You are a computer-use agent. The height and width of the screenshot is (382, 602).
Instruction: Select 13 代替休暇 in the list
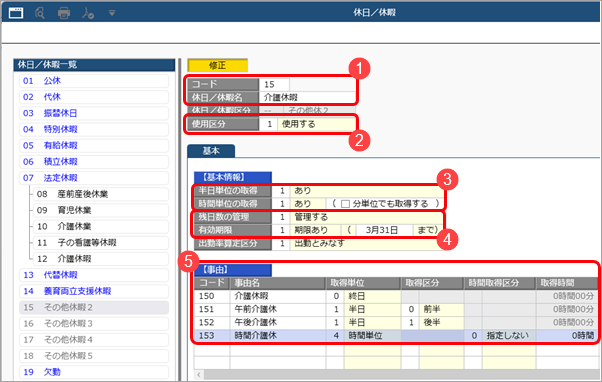(x=94, y=275)
